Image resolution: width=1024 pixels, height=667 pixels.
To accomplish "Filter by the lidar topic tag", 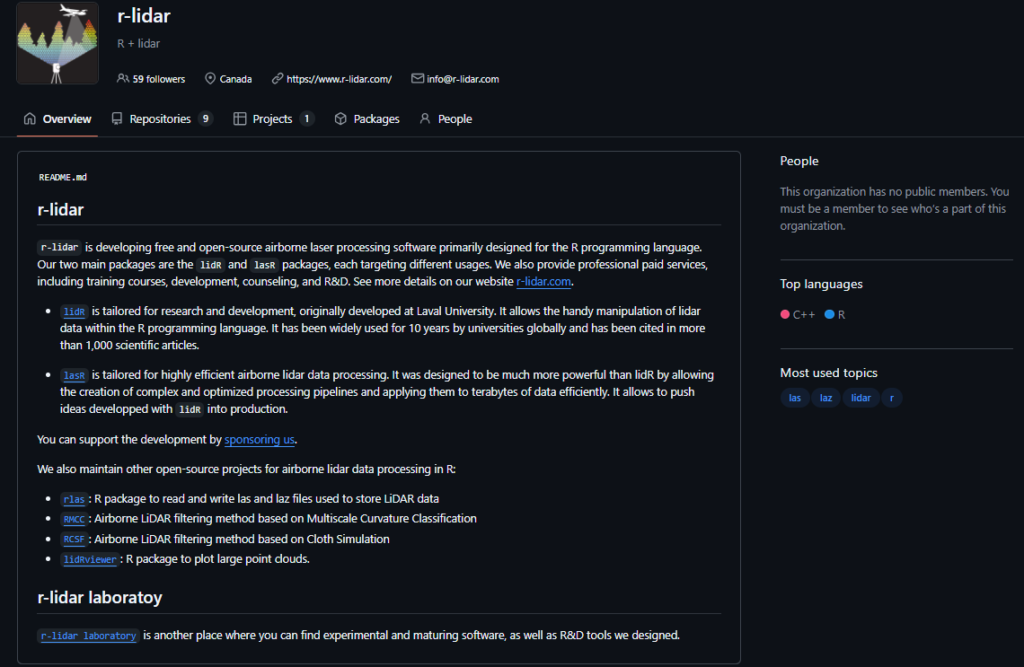I will click(x=860, y=398).
